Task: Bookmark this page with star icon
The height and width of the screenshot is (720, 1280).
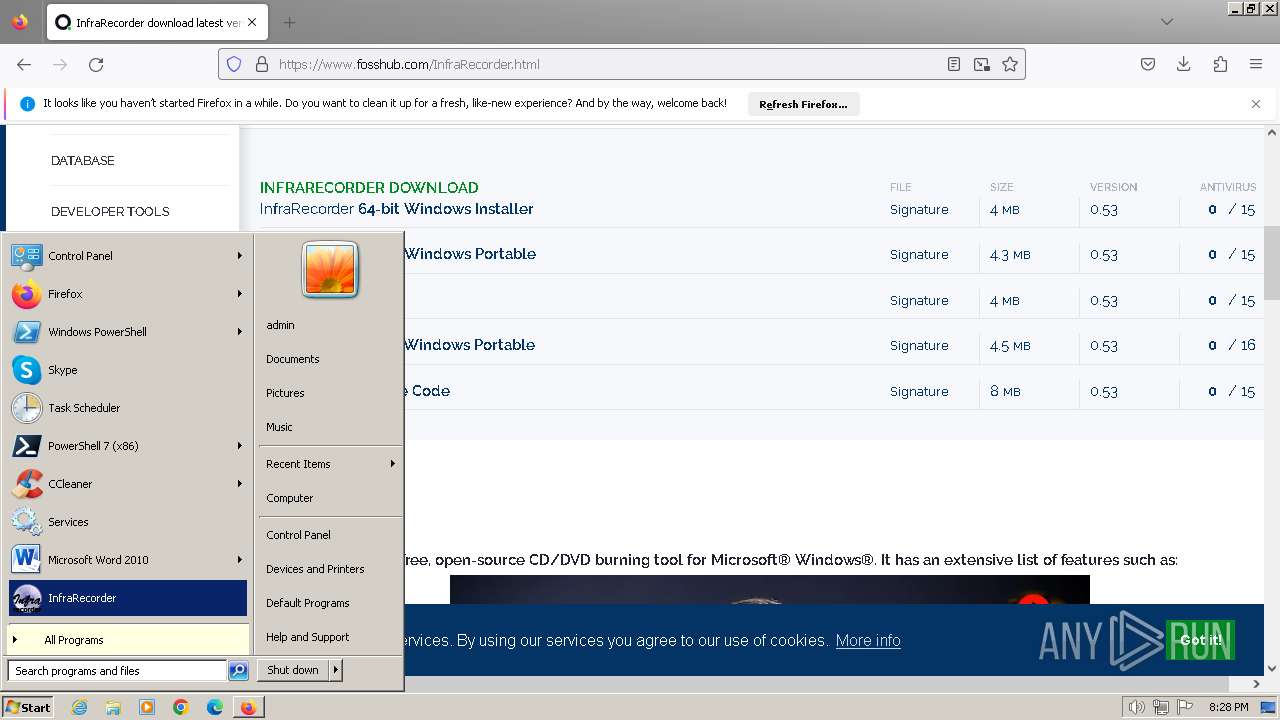Action: point(1010,64)
